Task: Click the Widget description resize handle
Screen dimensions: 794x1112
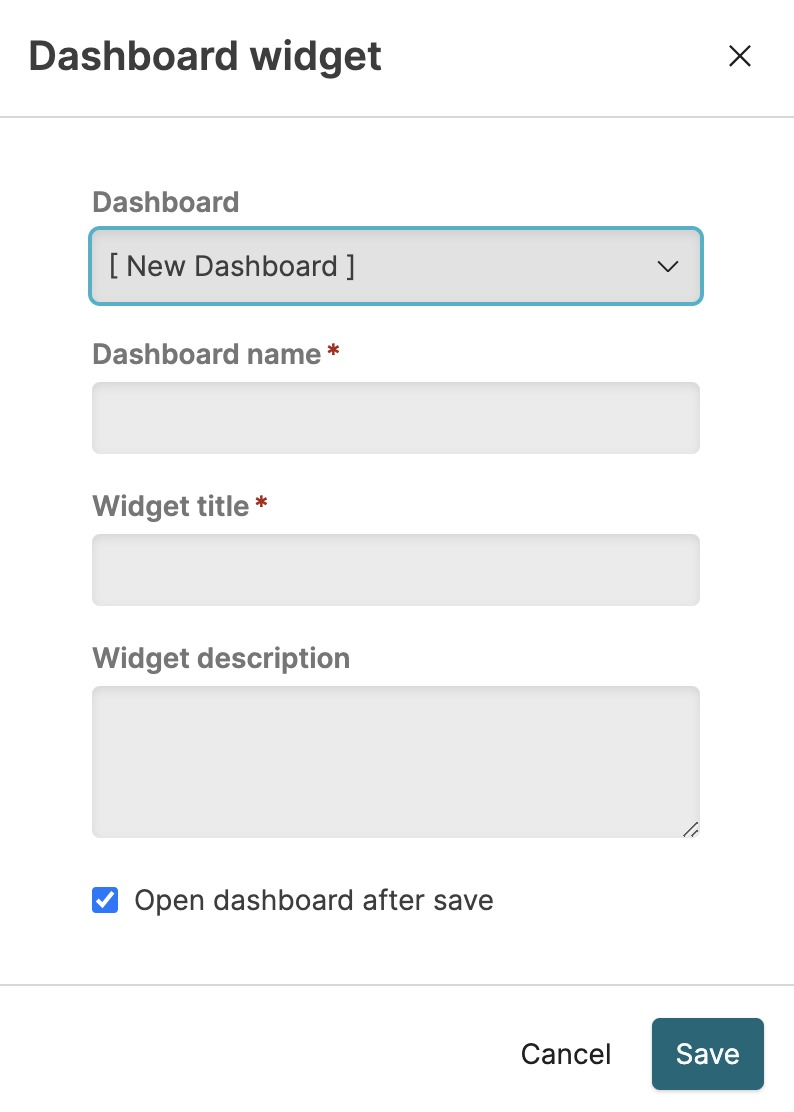Action: coord(690,829)
